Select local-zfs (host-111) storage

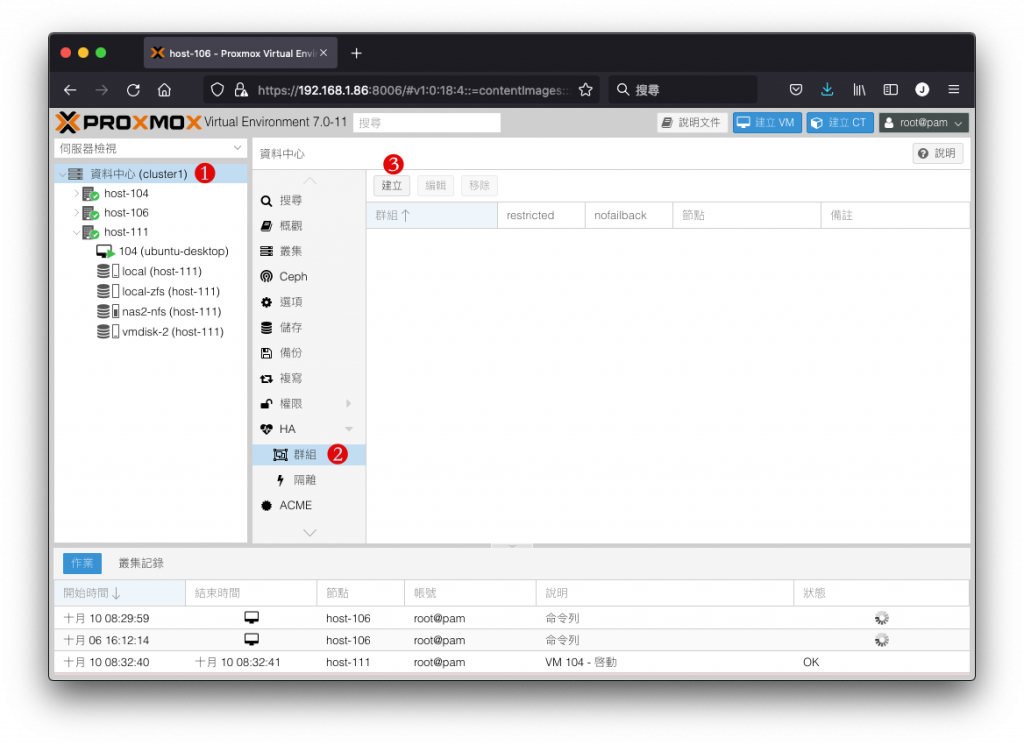tap(171, 292)
